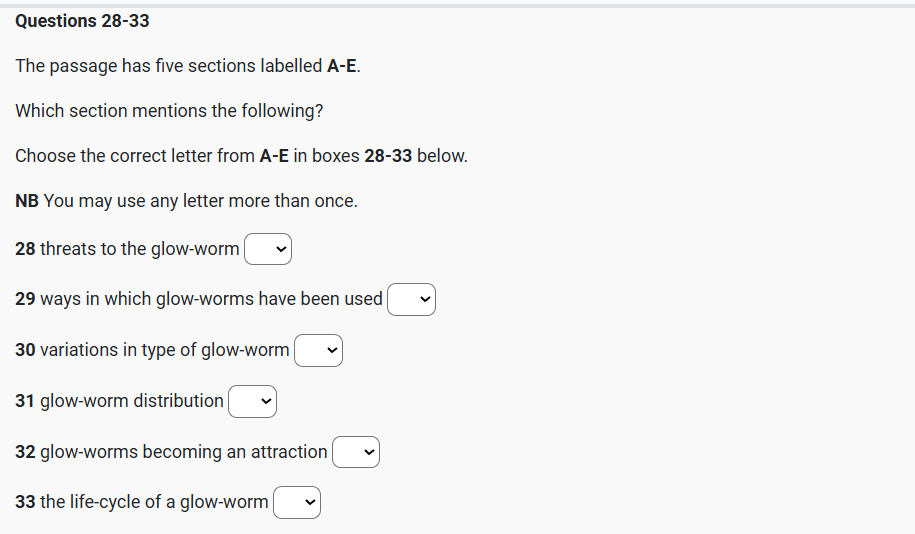Viewport: 915px width, 534px height.
Task: Open the dropdown for question 32
Action: coord(356,452)
